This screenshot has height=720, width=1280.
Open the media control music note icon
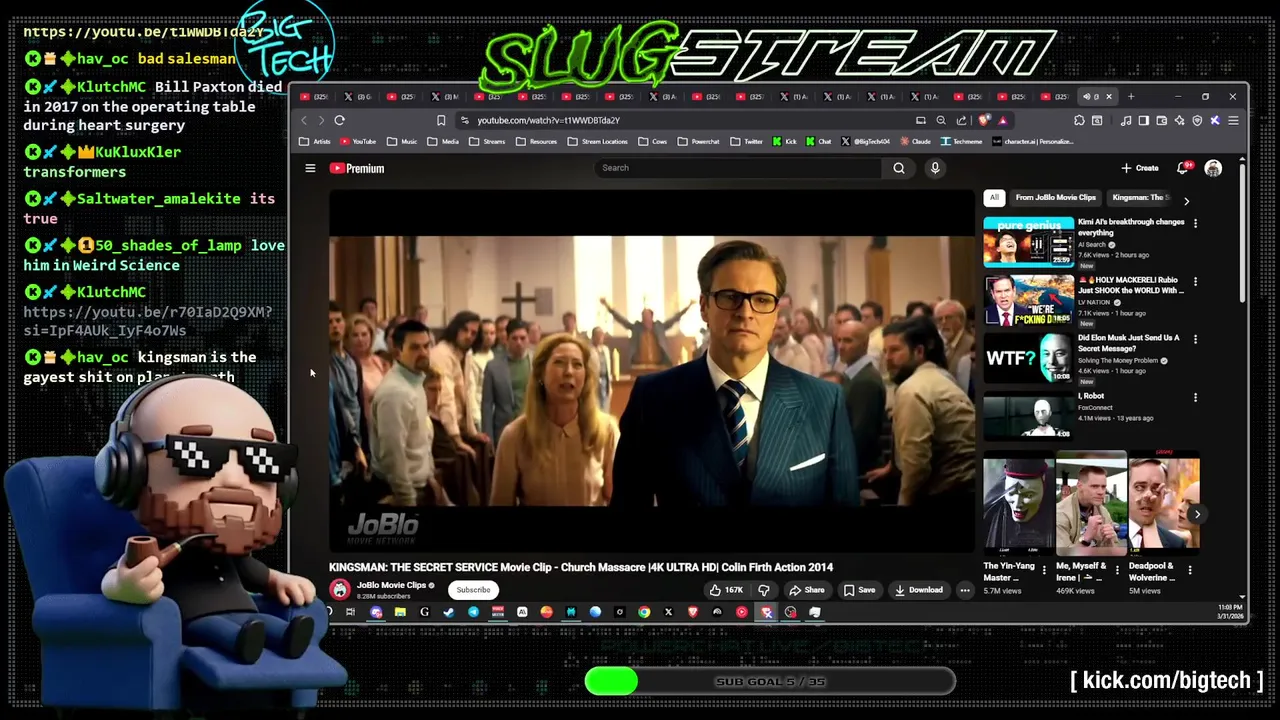pyautogui.click(x=1126, y=120)
